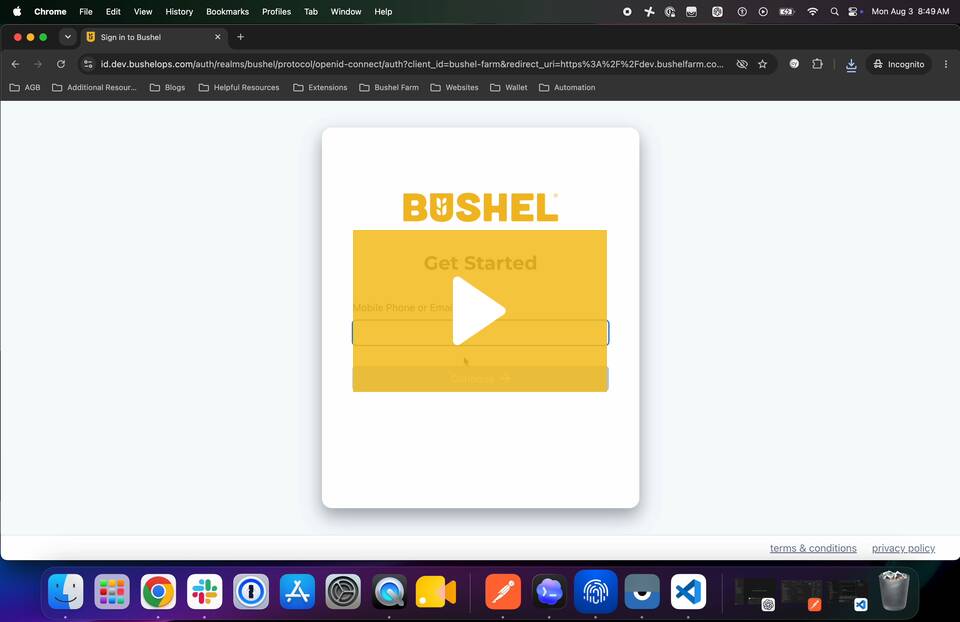Open the Automation bookmarks folder
The height and width of the screenshot is (622, 960).
[567, 88]
